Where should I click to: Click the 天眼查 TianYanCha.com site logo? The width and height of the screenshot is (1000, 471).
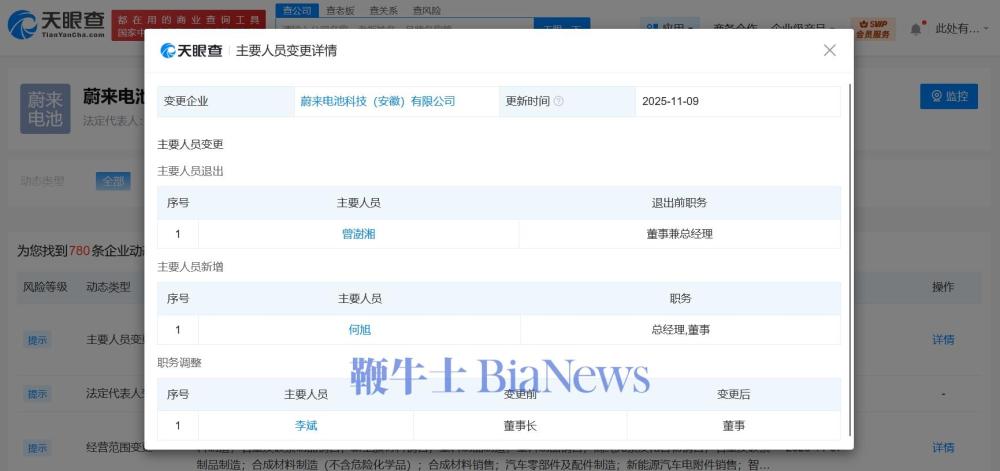point(56,24)
